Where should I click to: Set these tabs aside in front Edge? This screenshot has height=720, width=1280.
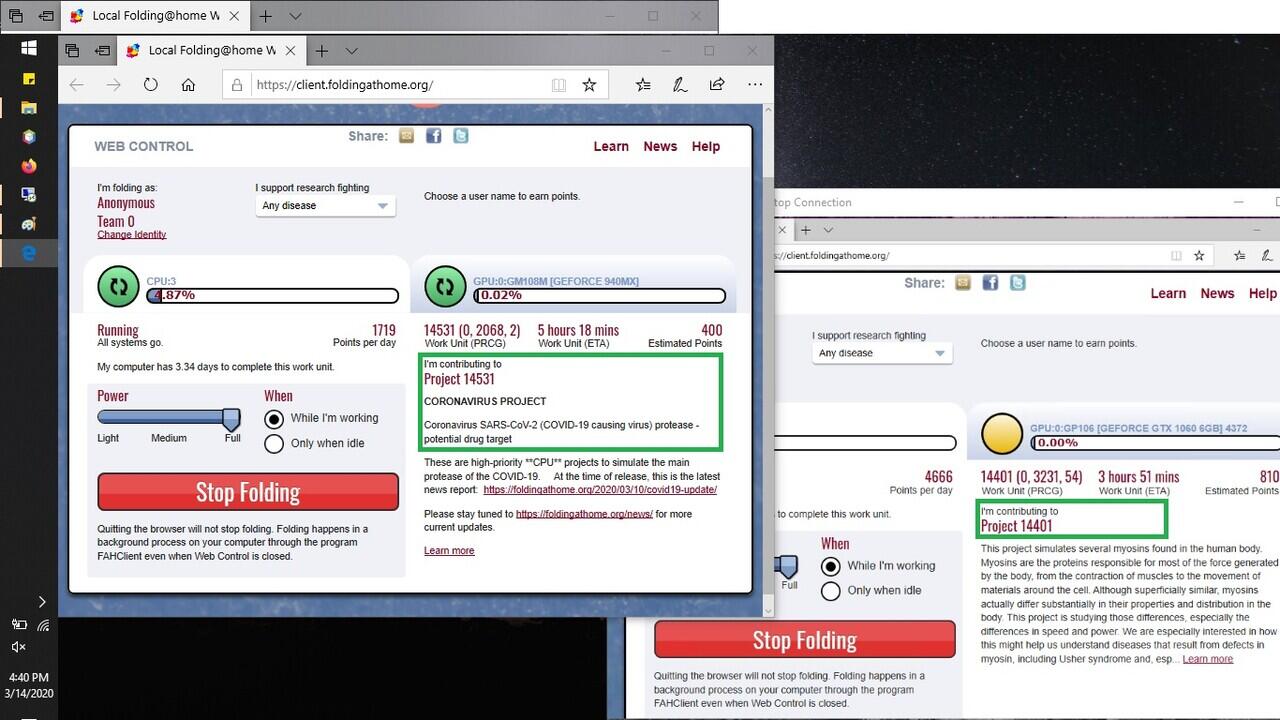point(103,50)
